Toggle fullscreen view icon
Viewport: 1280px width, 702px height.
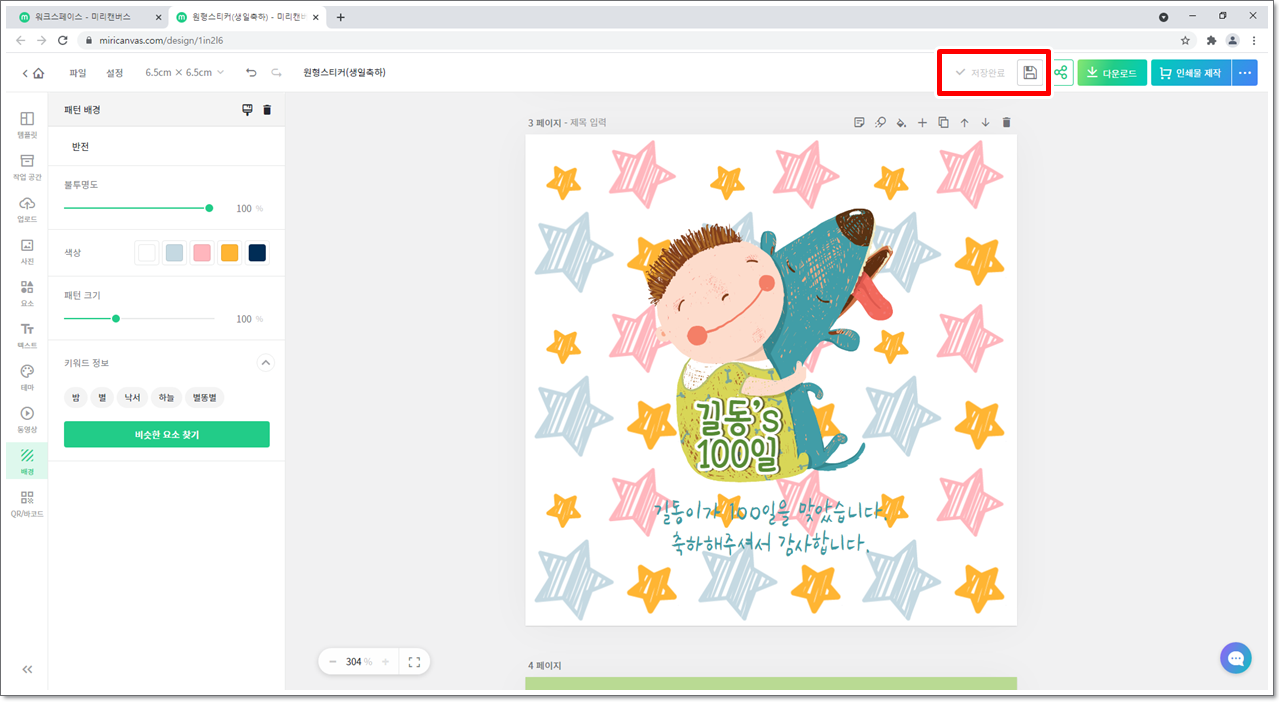pos(414,661)
